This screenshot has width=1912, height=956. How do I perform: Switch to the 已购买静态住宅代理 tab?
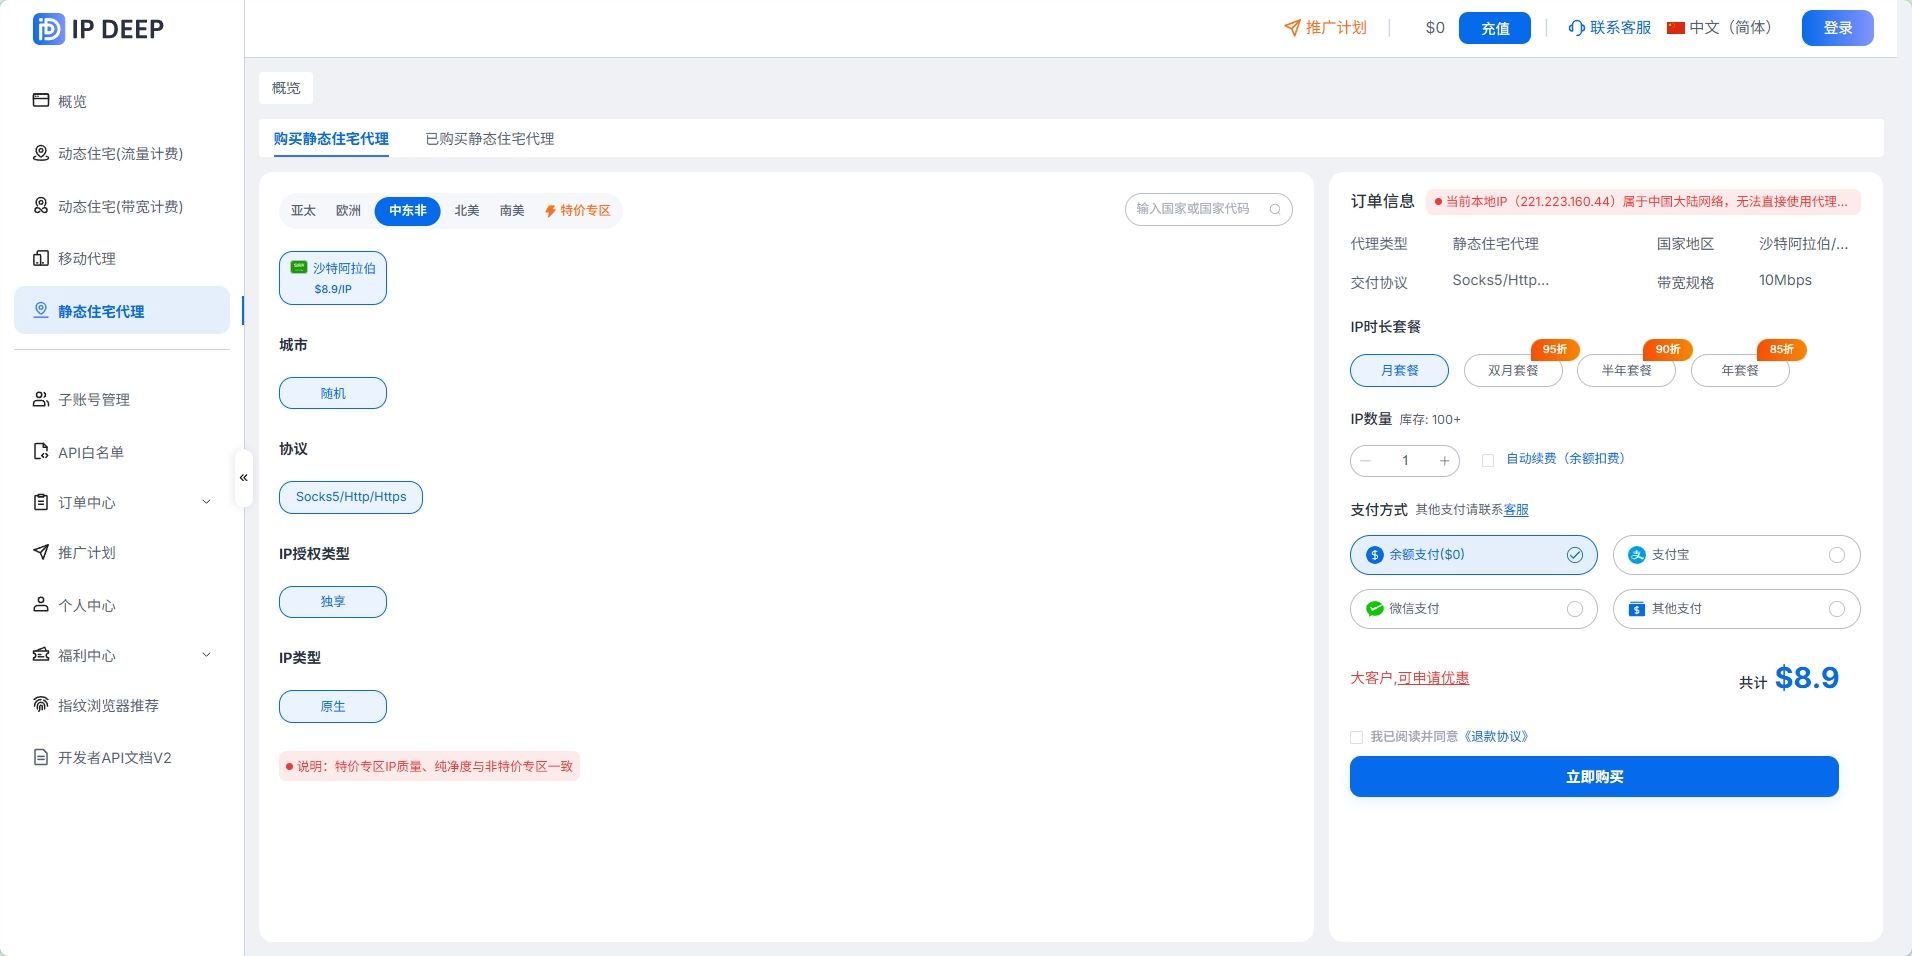[x=490, y=139]
